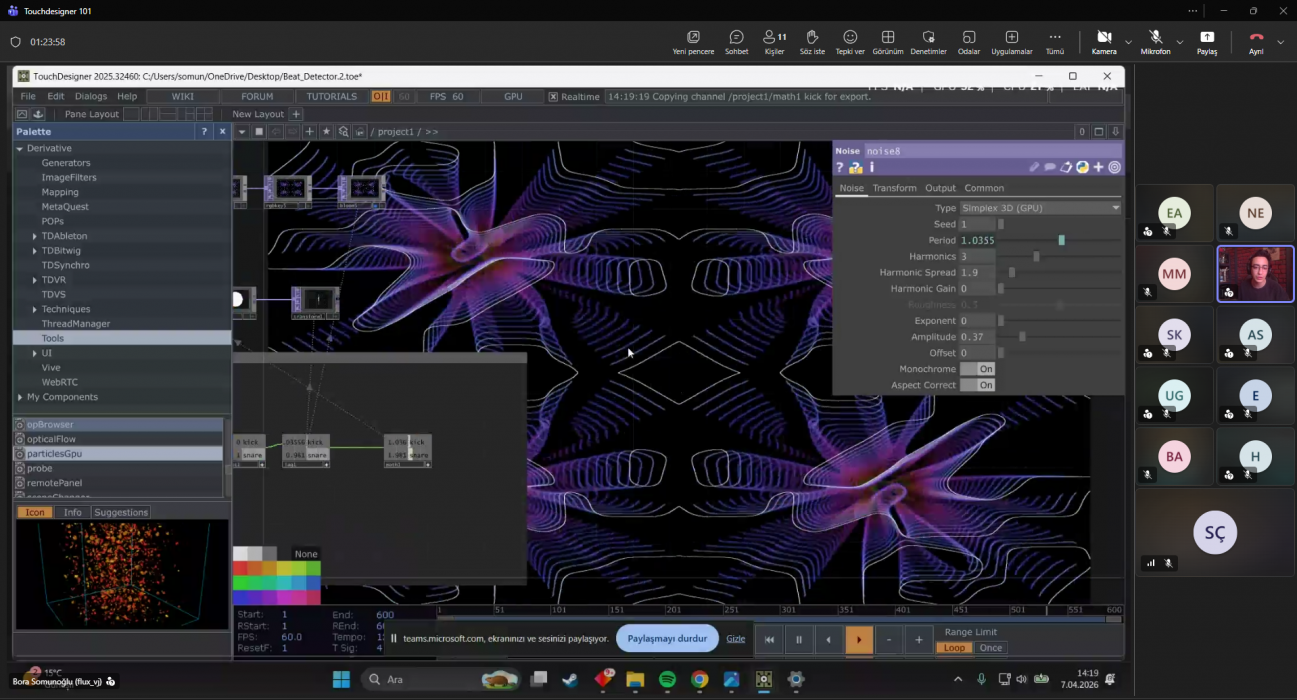Click the Once range limit button

[x=990, y=648]
